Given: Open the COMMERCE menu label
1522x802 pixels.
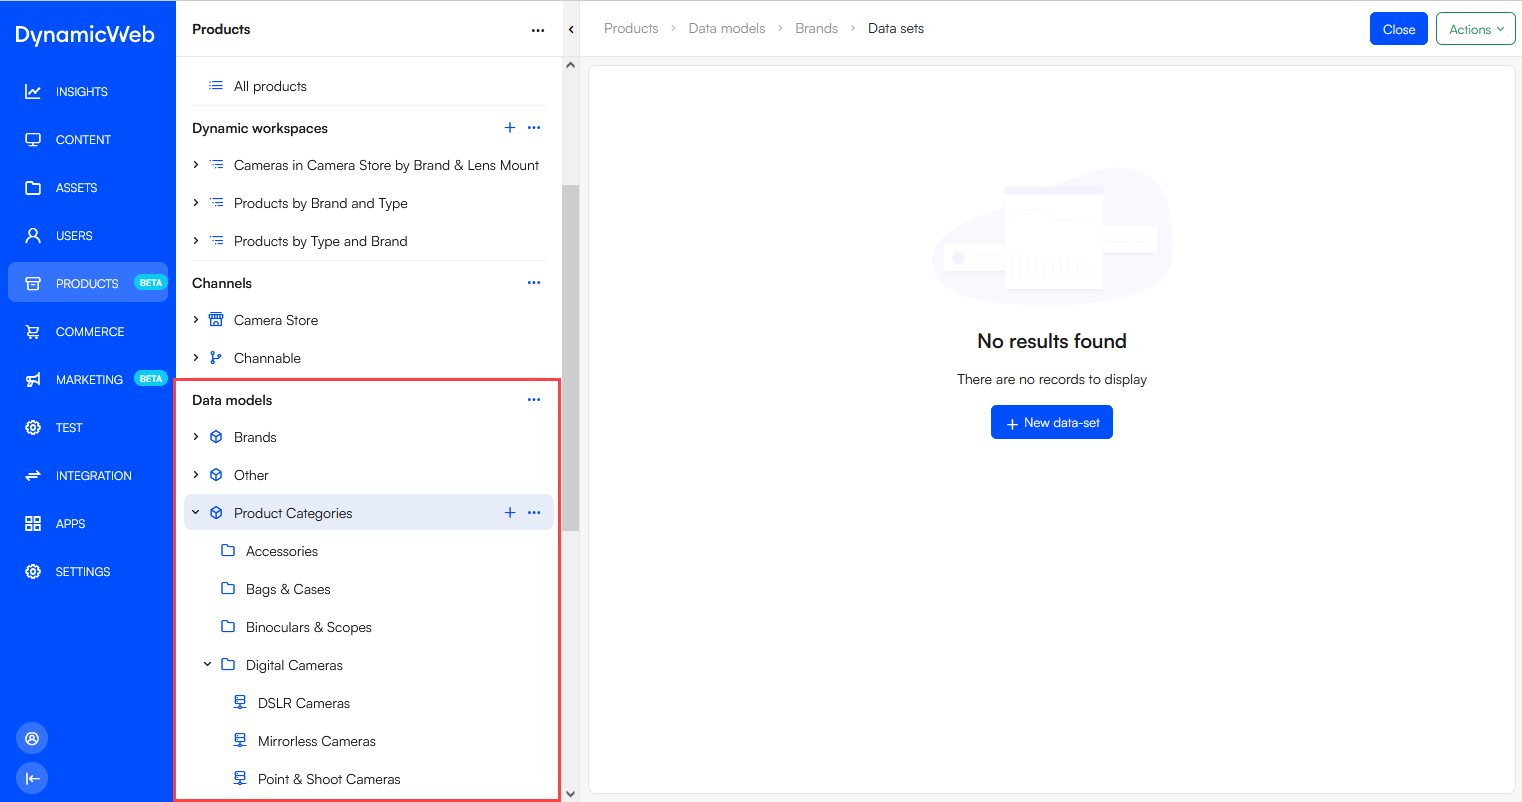Looking at the screenshot, I should pyautogui.click(x=90, y=332).
